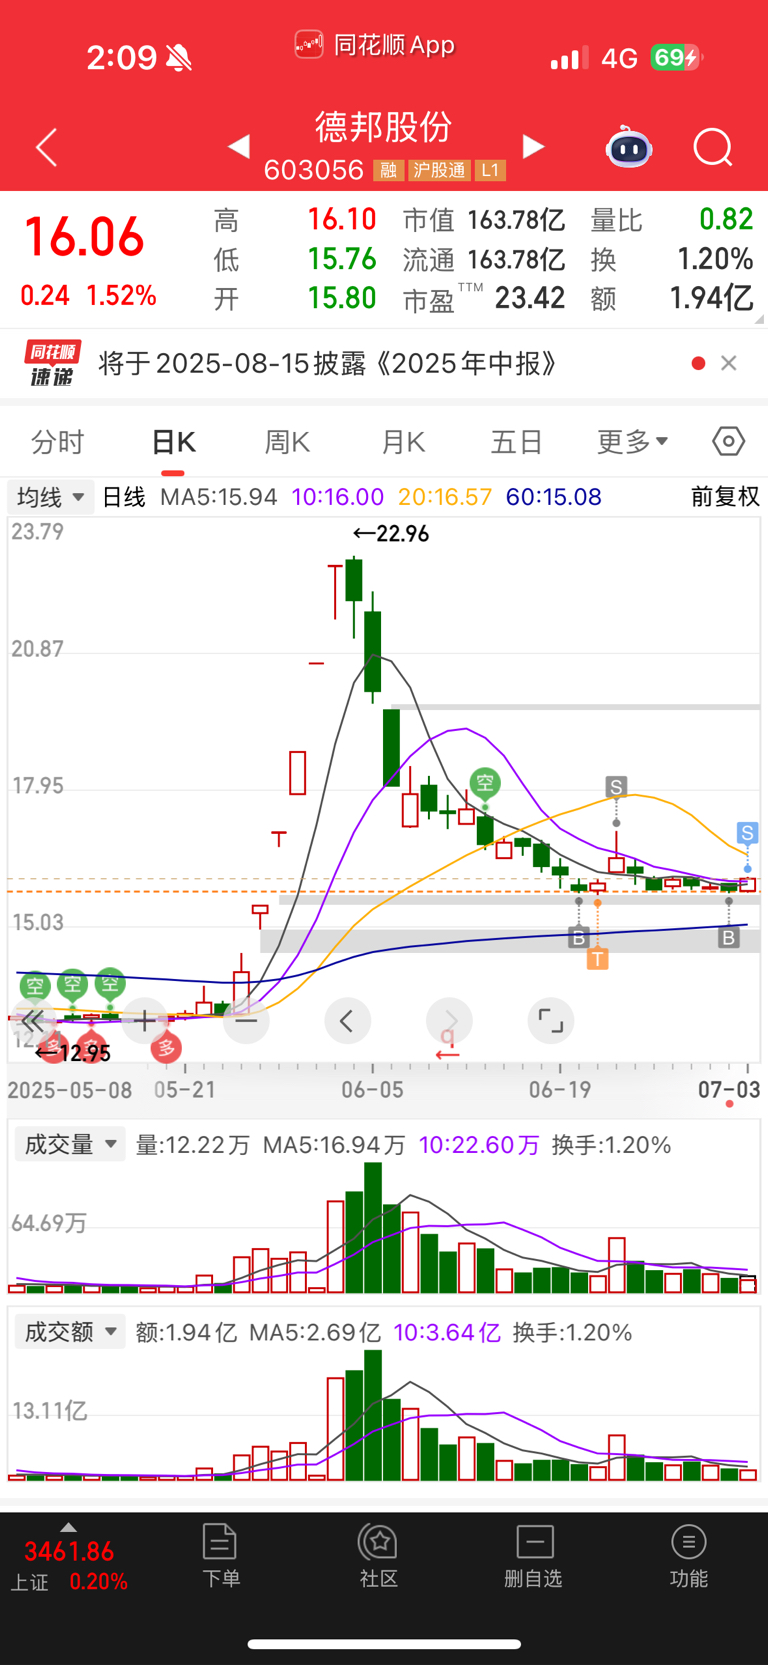The width and height of the screenshot is (769, 1665).
Task: Remove stock via 删自选
Action: click(x=533, y=1556)
